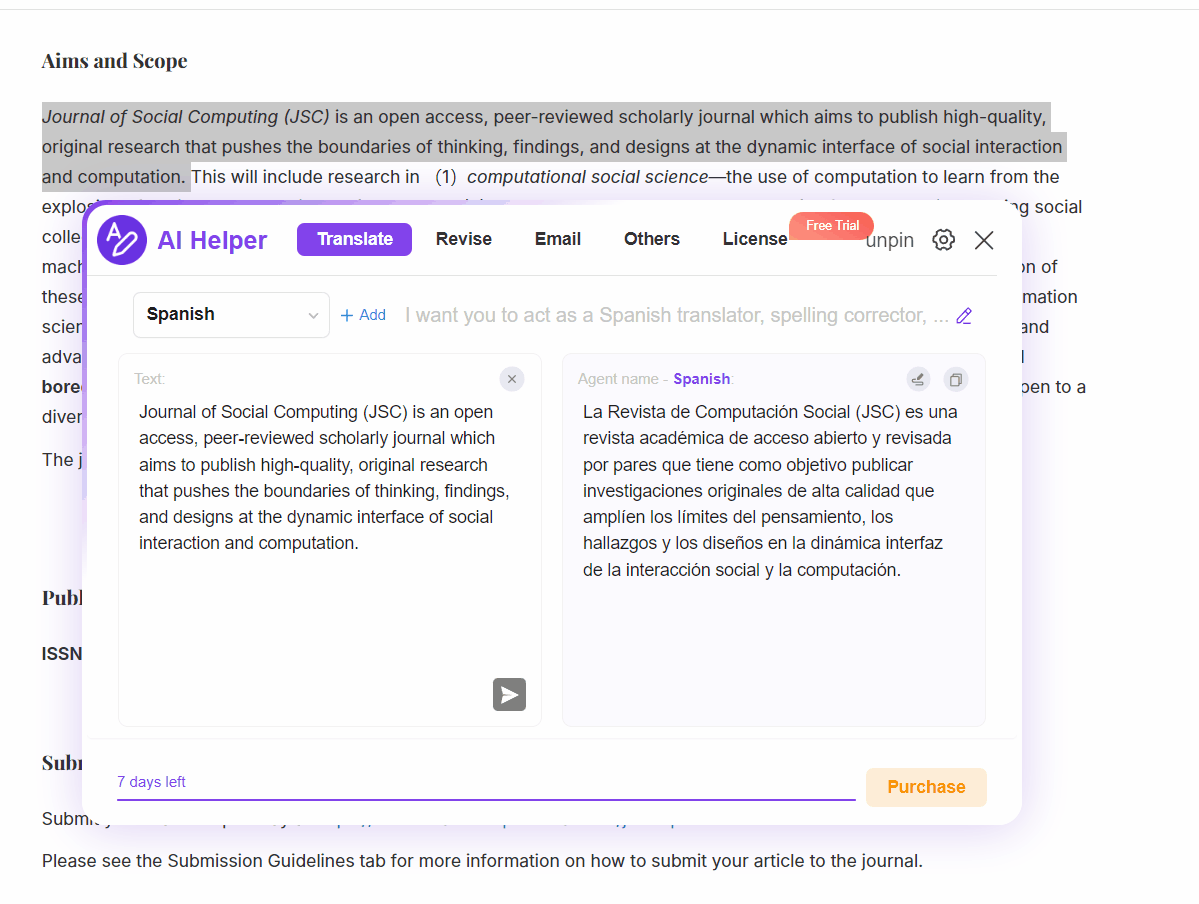This screenshot has height=904, width=1199.
Task: Click the Purchase button
Action: pyautogui.click(x=926, y=787)
